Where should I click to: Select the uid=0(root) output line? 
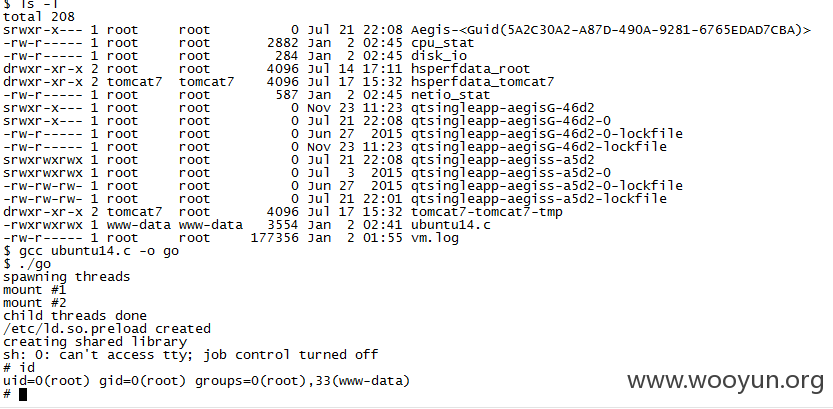pos(206,381)
